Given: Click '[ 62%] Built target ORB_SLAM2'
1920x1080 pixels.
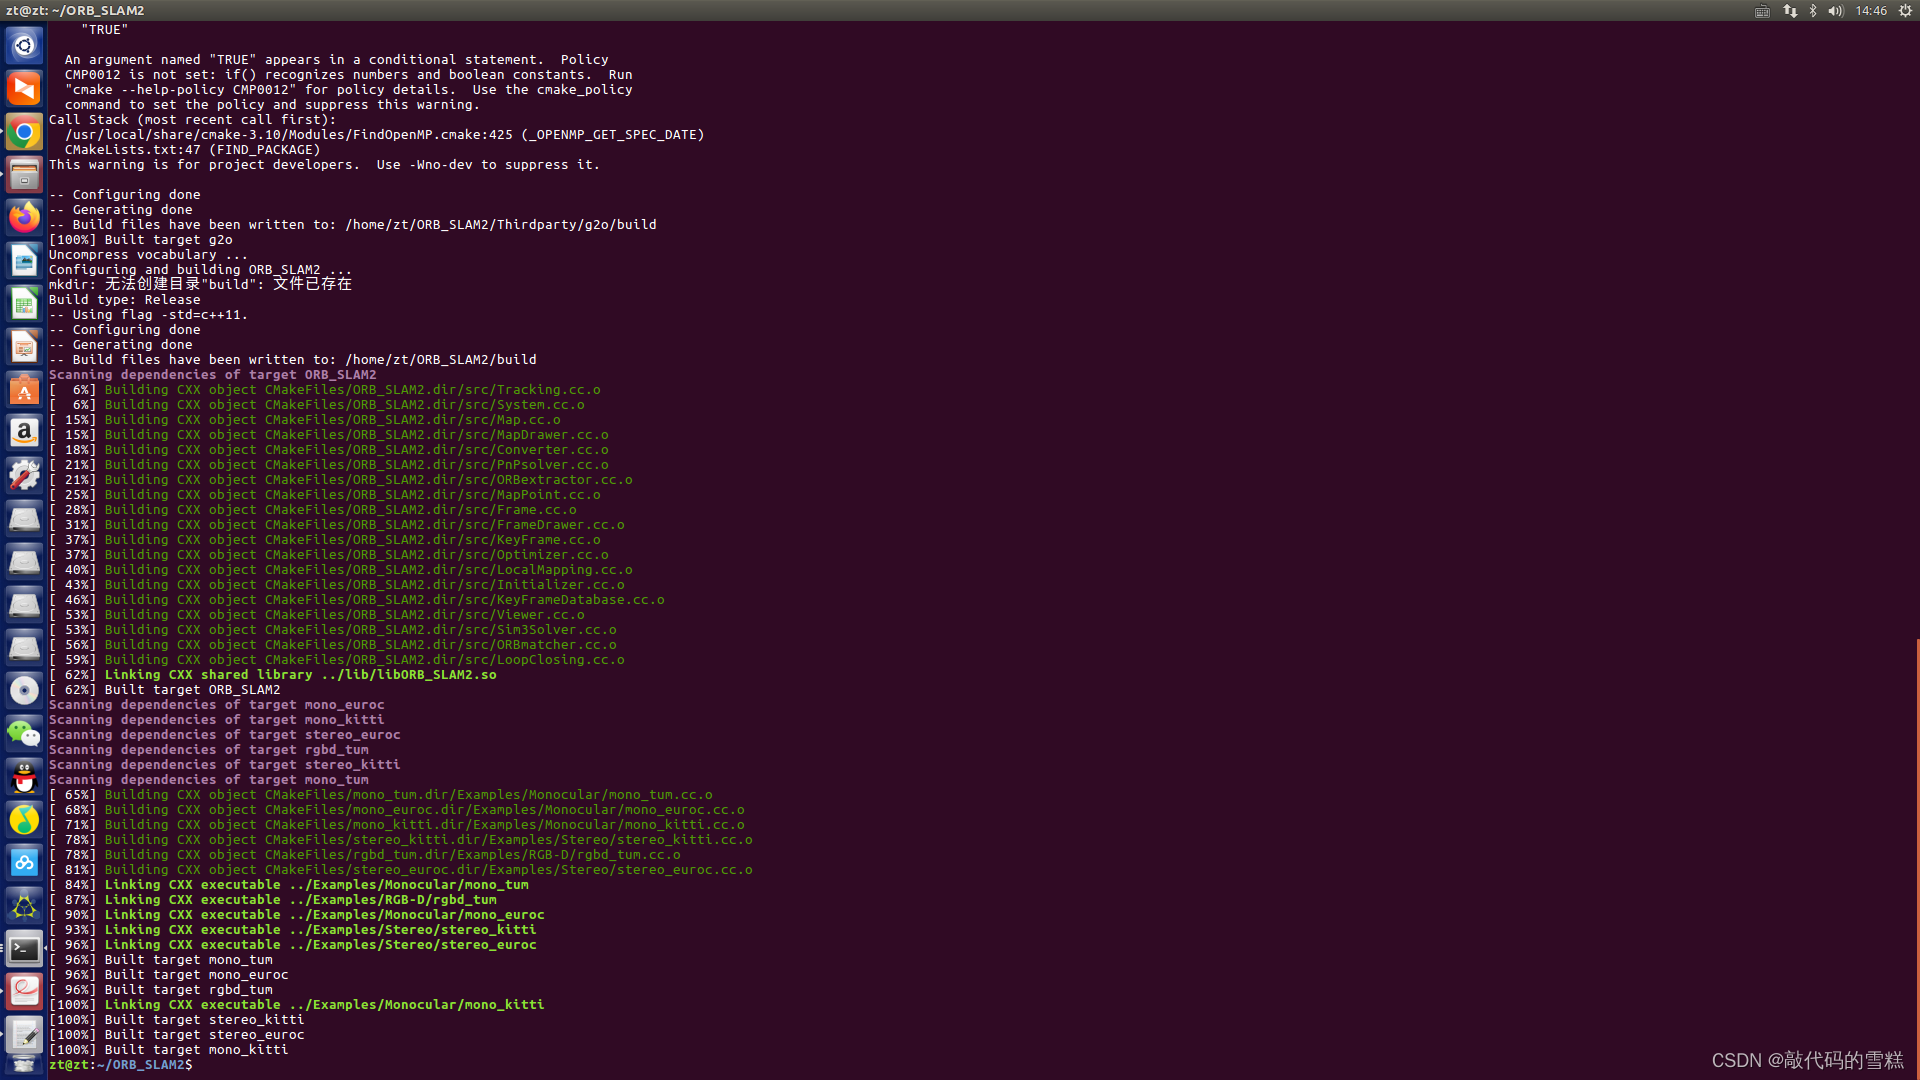Looking at the screenshot, I should [x=165, y=690].
